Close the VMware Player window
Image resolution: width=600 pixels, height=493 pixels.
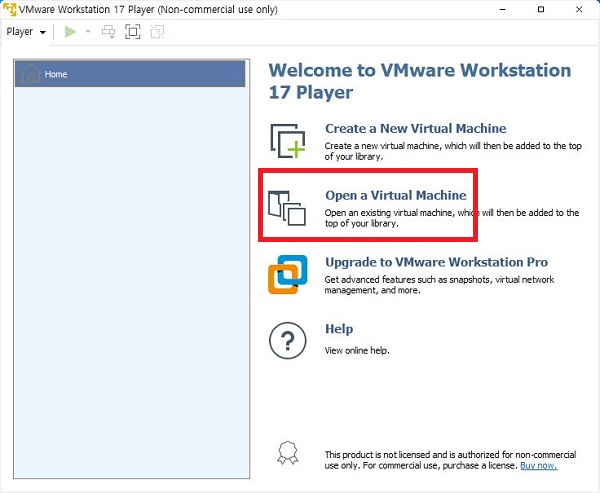pyautogui.click(x=579, y=9)
